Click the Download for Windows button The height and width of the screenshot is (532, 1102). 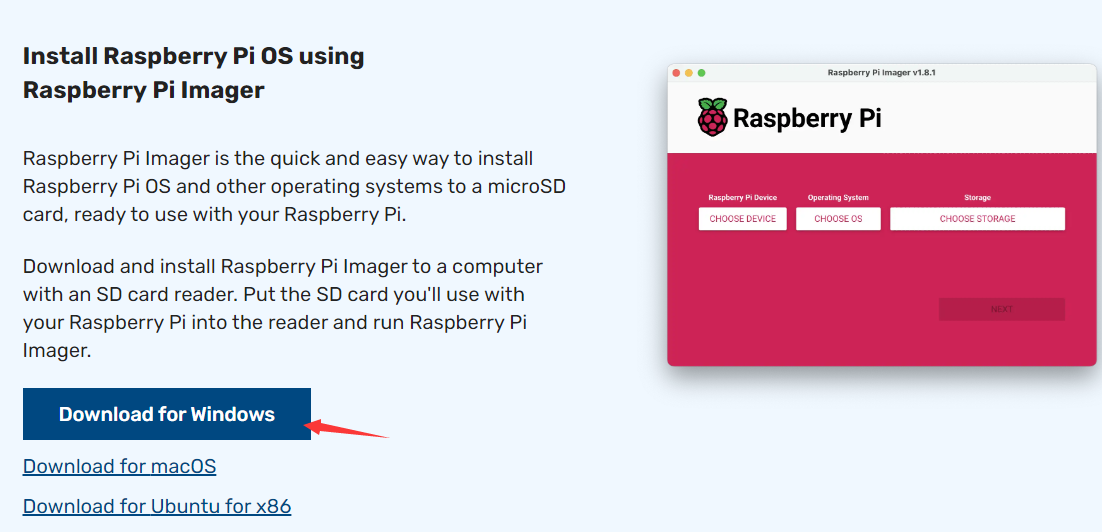click(x=166, y=414)
